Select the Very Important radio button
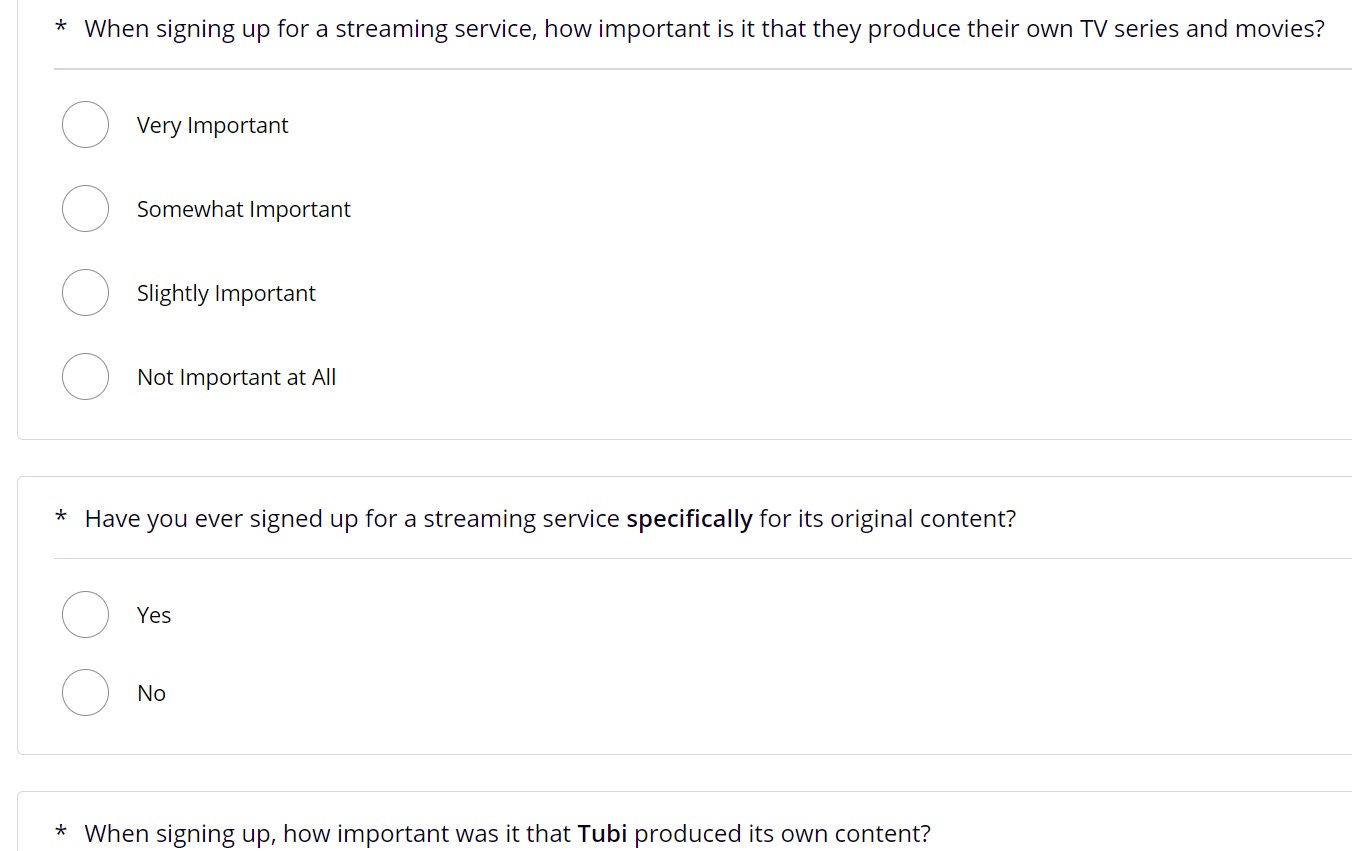The width and height of the screenshot is (1352, 851). (x=85, y=125)
